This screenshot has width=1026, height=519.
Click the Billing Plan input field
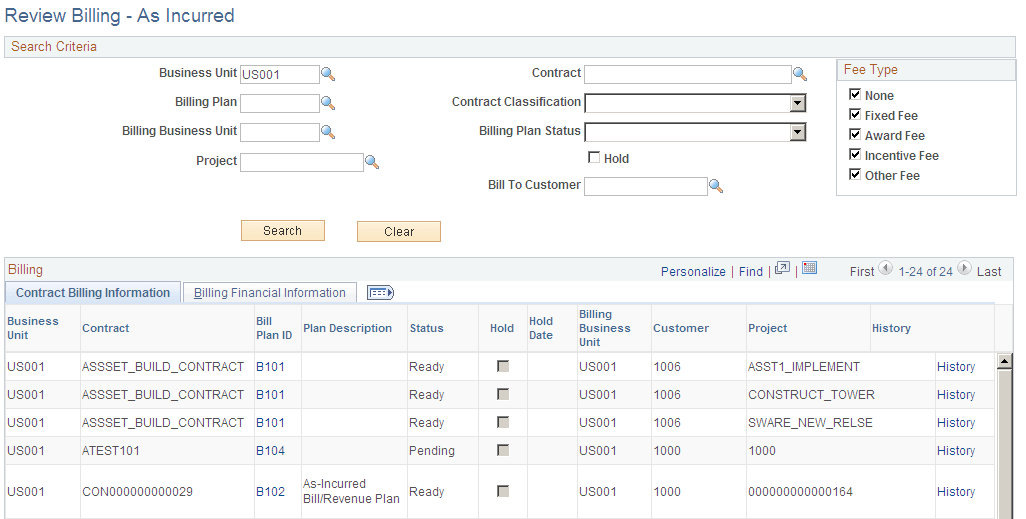[280, 103]
